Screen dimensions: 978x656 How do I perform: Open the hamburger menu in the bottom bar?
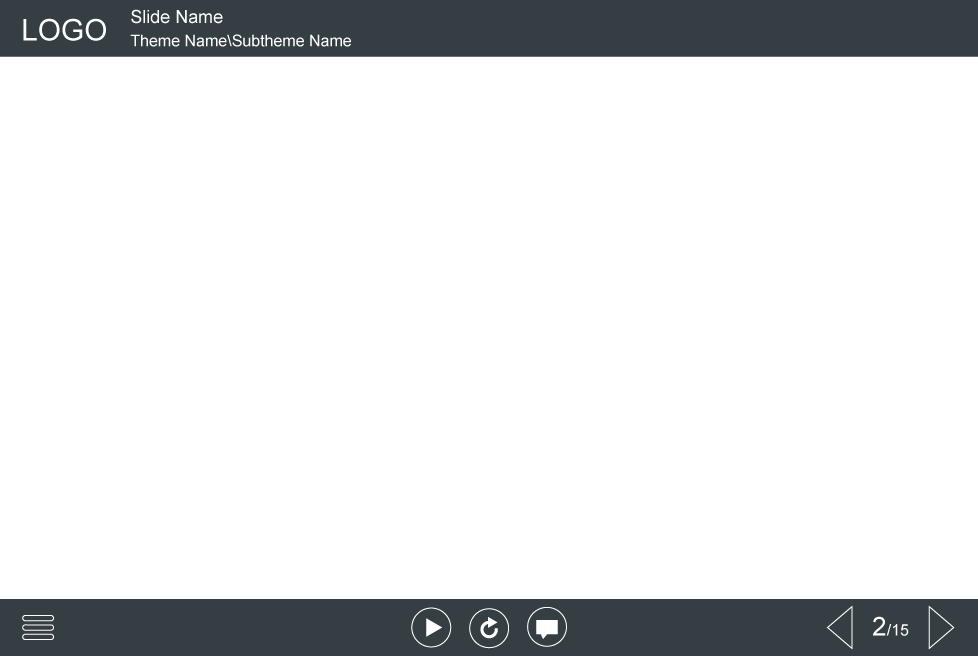pyautogui.click(x=38, y=628)
